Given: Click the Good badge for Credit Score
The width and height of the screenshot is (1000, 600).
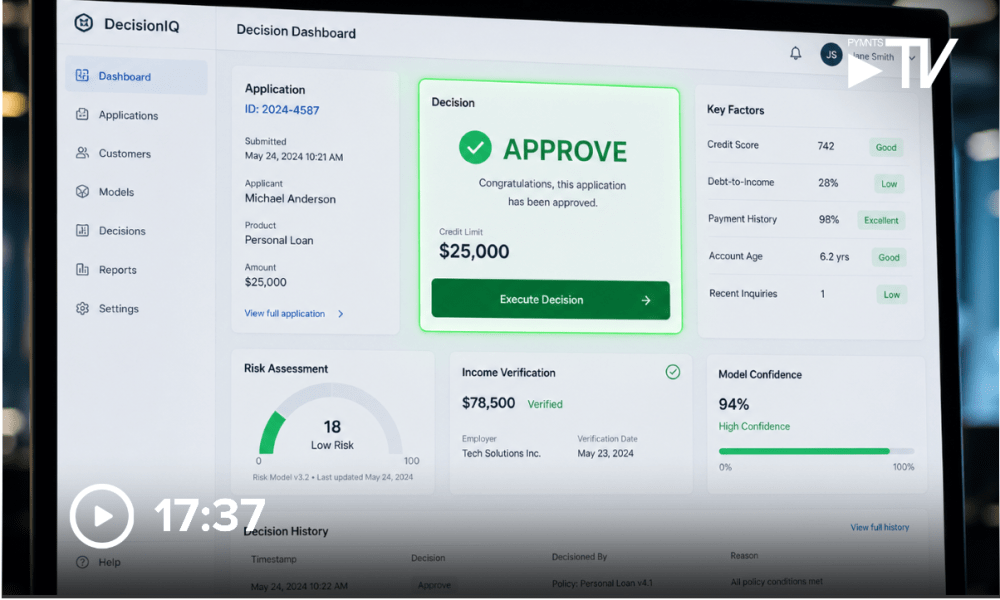Looking at the screenshot, I should point(886,147).
